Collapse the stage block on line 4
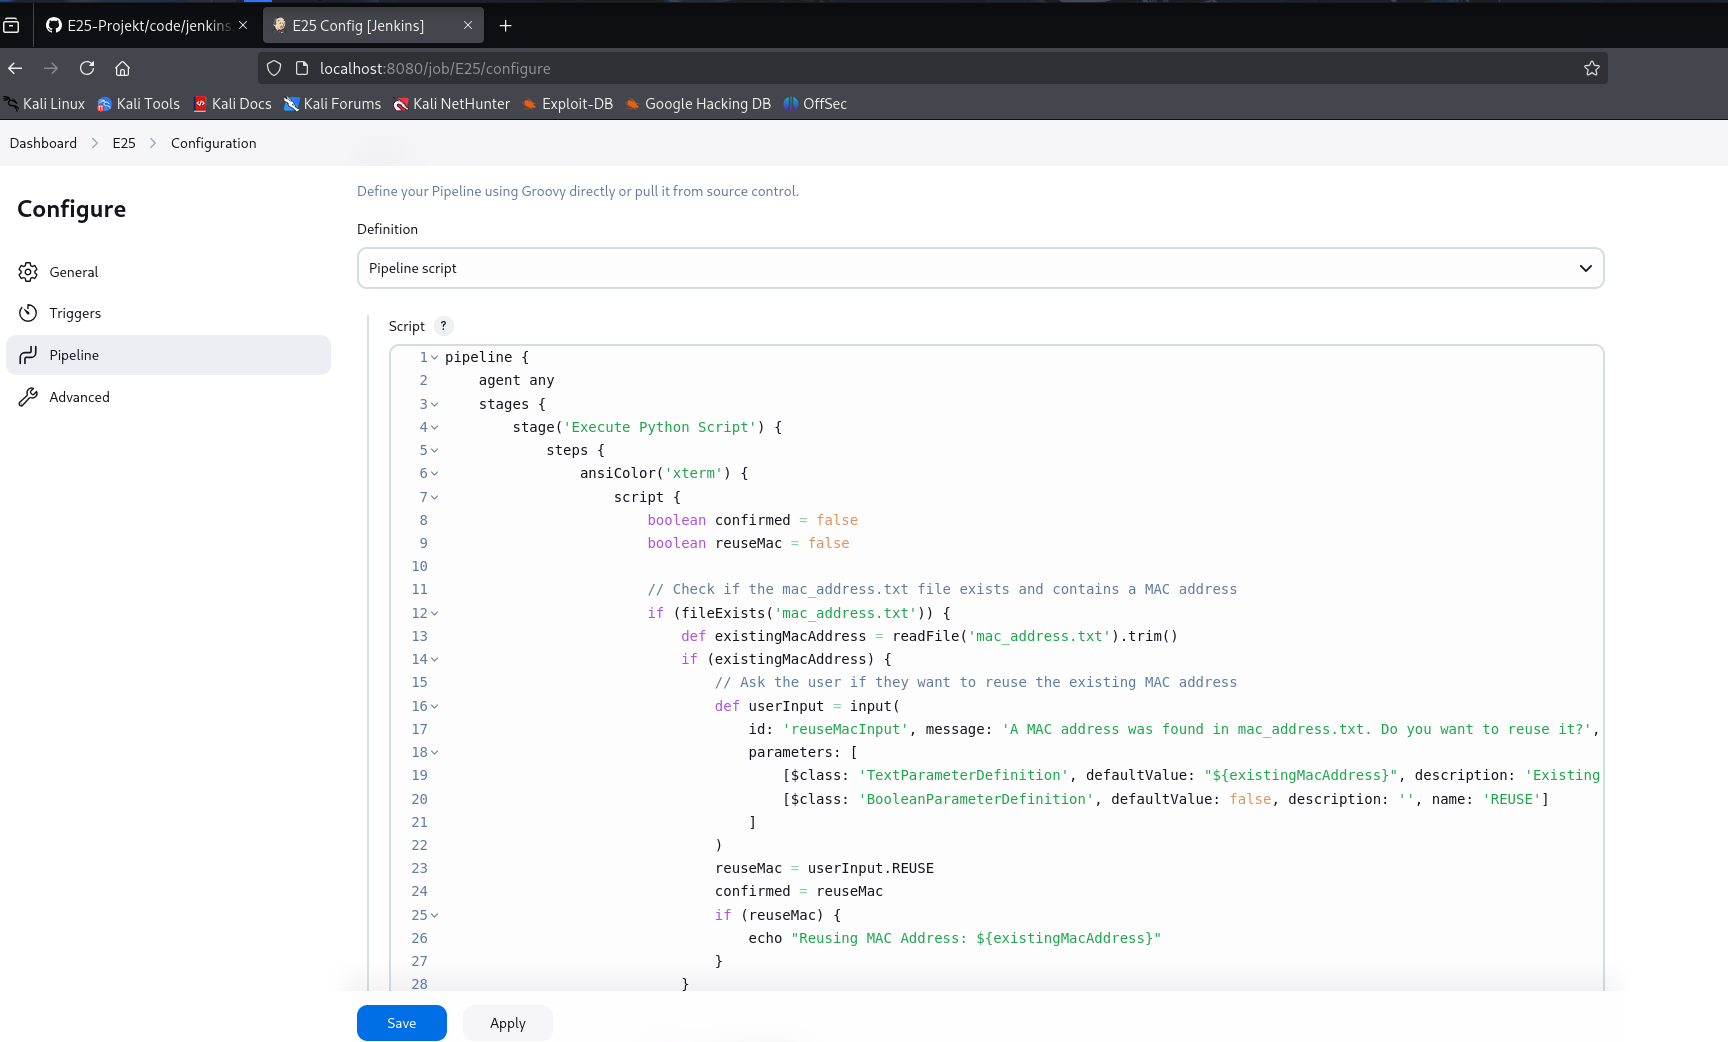1728x1042 pixels. 434,428
